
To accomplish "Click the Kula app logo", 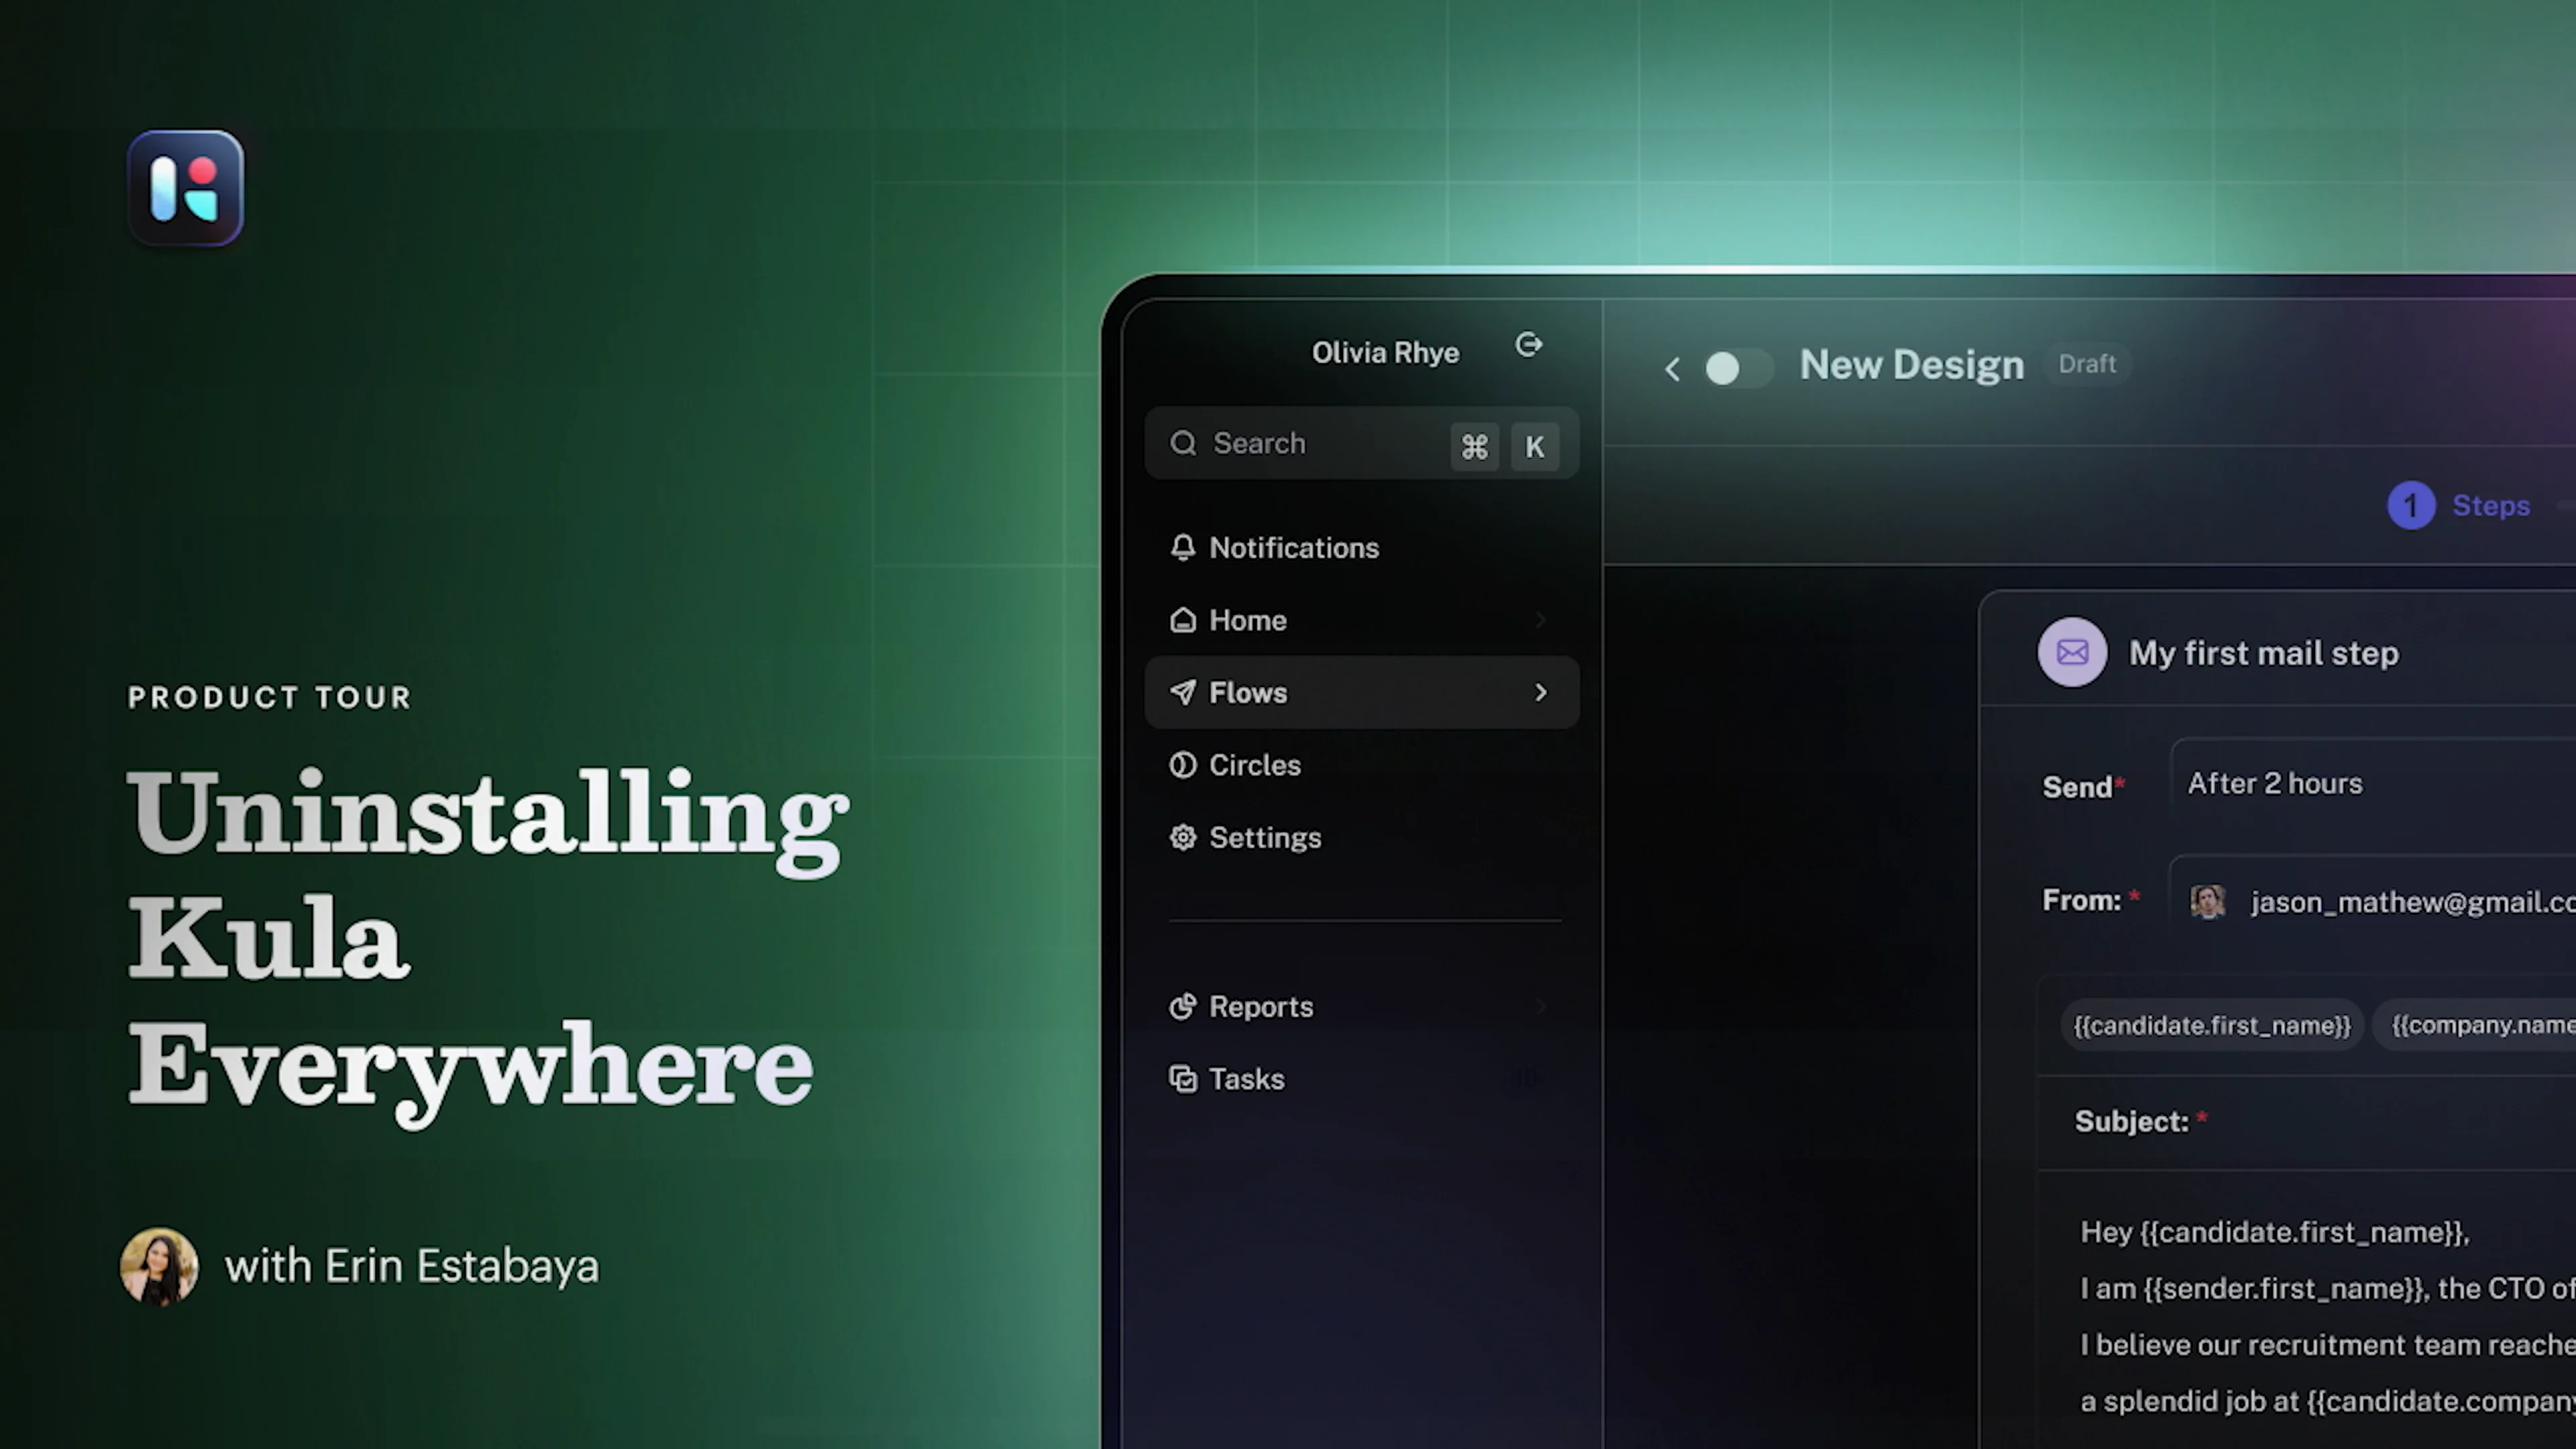I will [185, 188].
